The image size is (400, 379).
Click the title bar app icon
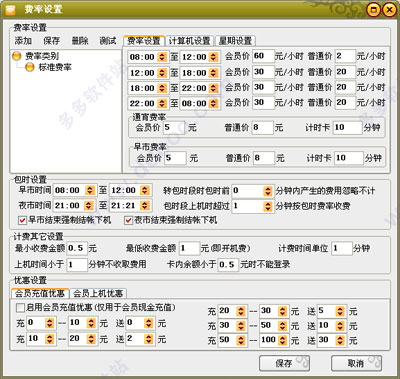(x=10, y=9)
